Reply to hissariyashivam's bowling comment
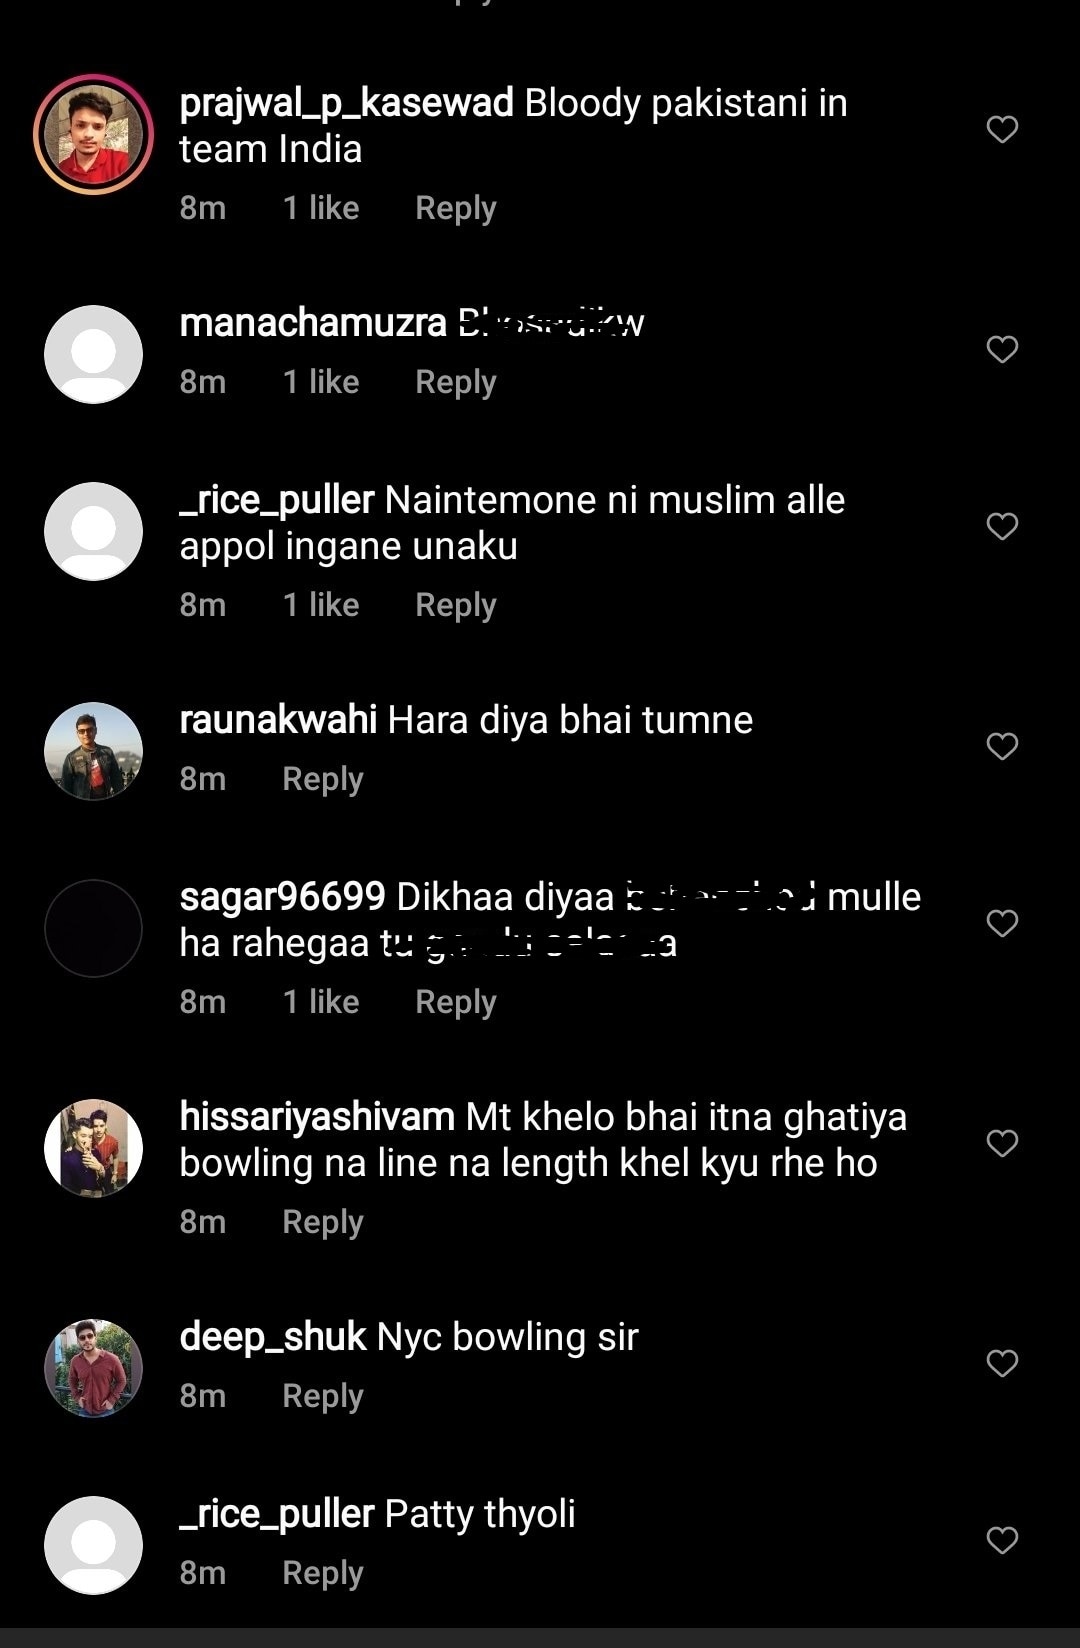This screenshot has width=1080, height=1648. coord(322,1222)
